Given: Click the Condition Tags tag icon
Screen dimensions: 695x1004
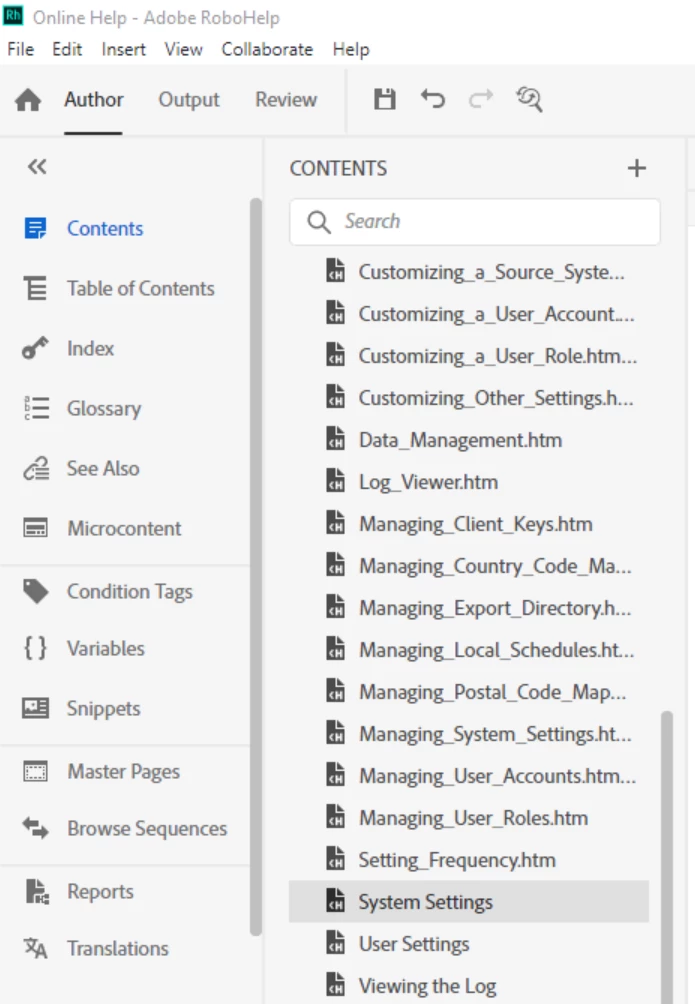Looking at the screenshot, I should pyautogui.click(x=35, y=591).
